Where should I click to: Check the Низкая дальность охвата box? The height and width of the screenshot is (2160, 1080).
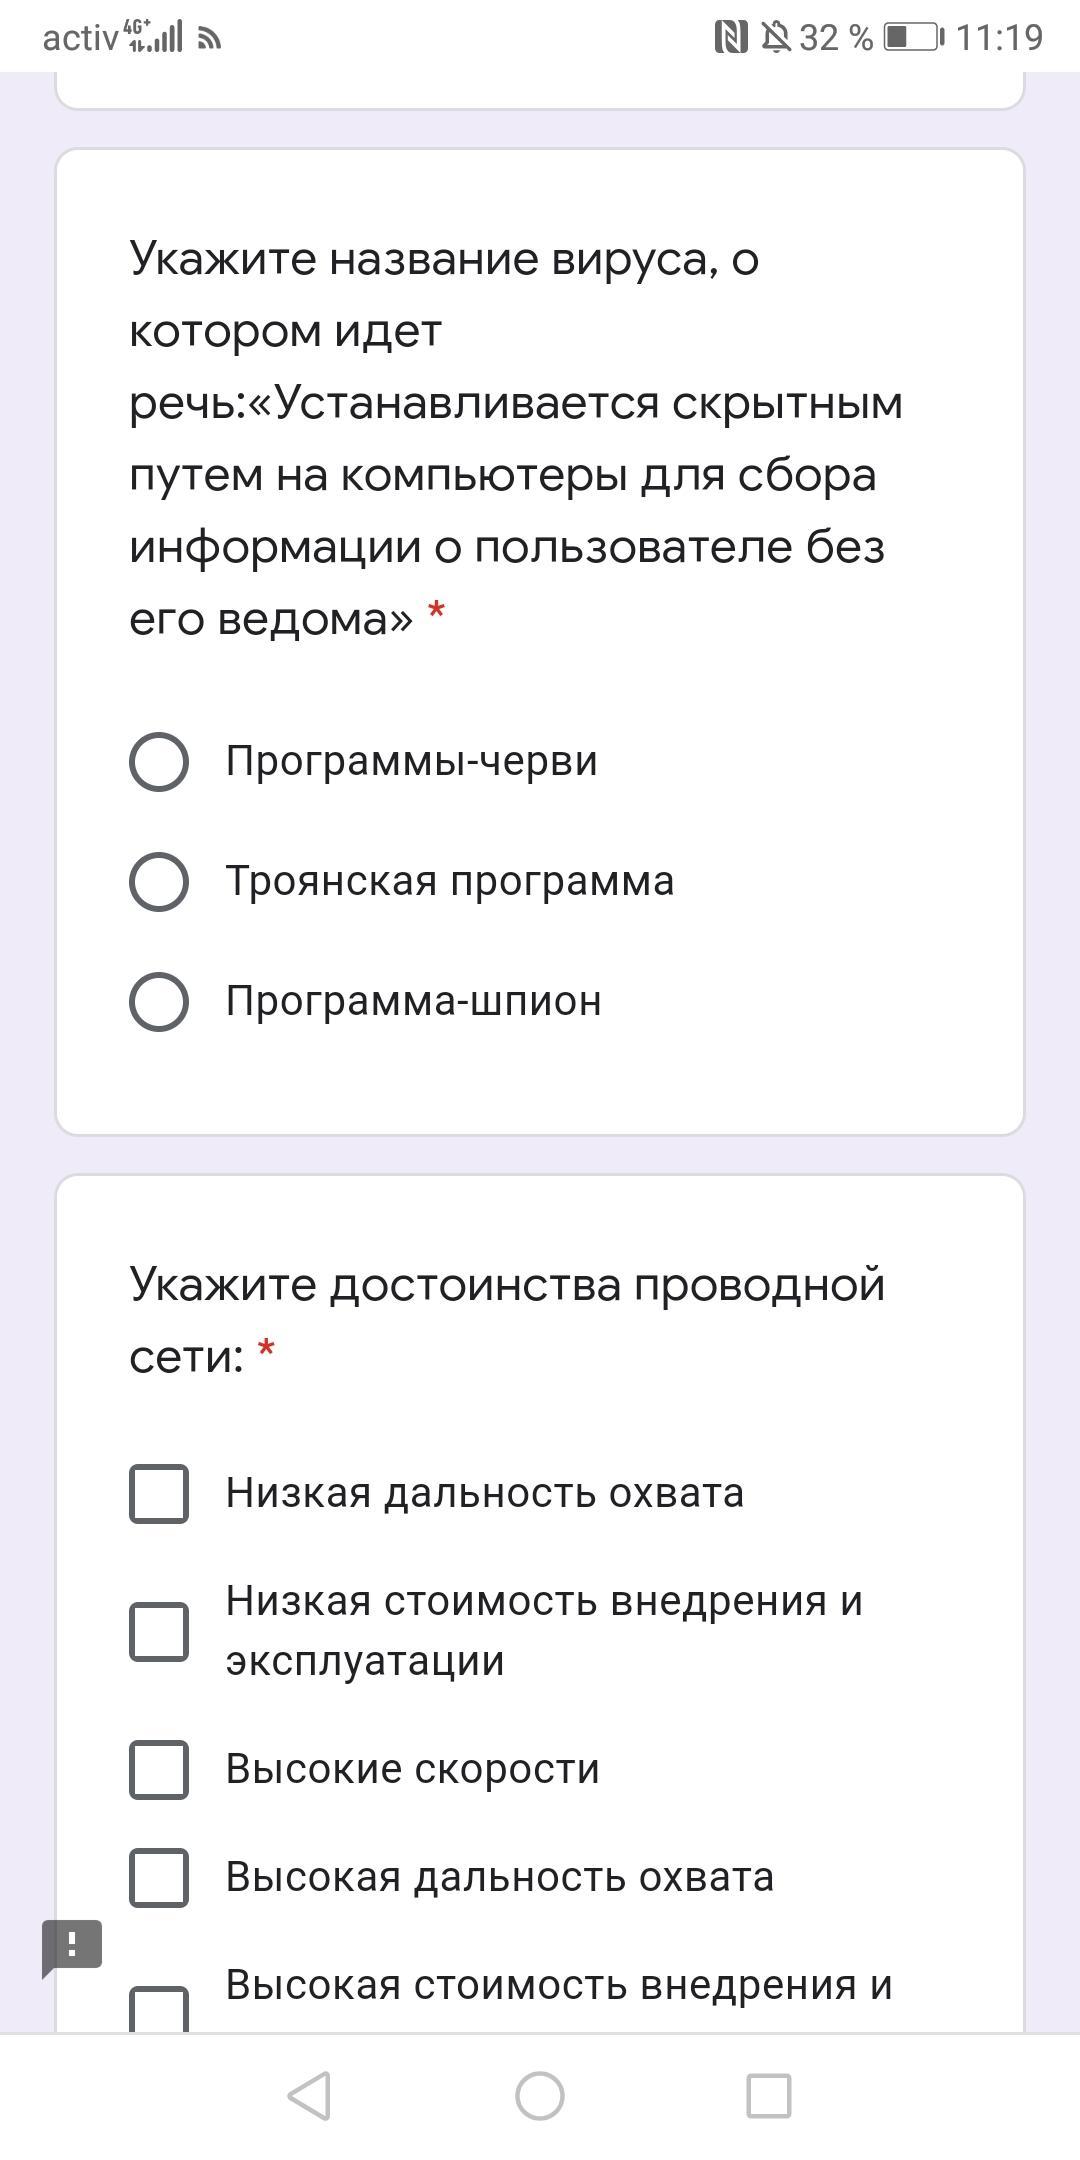pos(159,1494)
